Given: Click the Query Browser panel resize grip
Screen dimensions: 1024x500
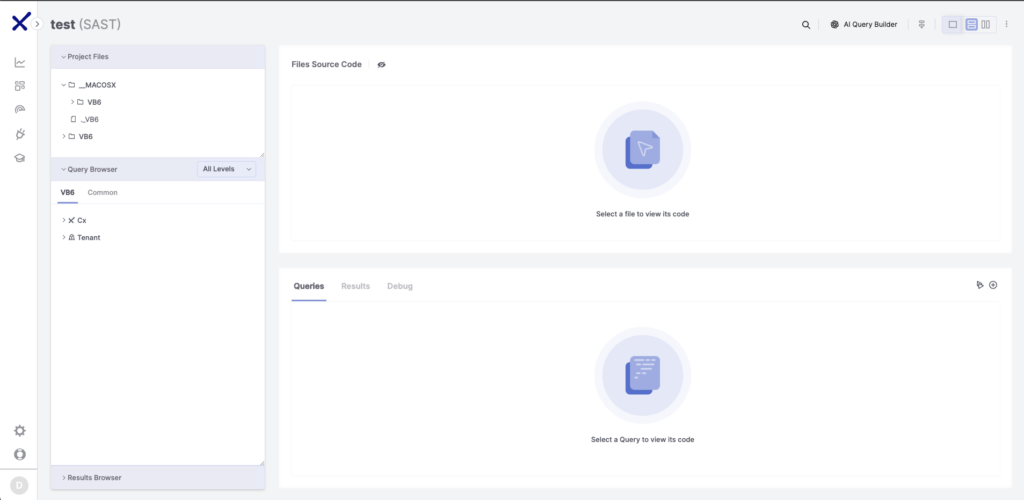Looking at the screenshot, I should point(261,463).
